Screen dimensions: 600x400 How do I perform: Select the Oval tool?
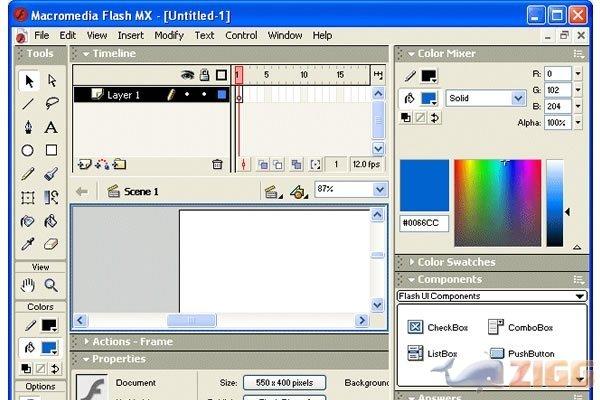tap(28, 150)
